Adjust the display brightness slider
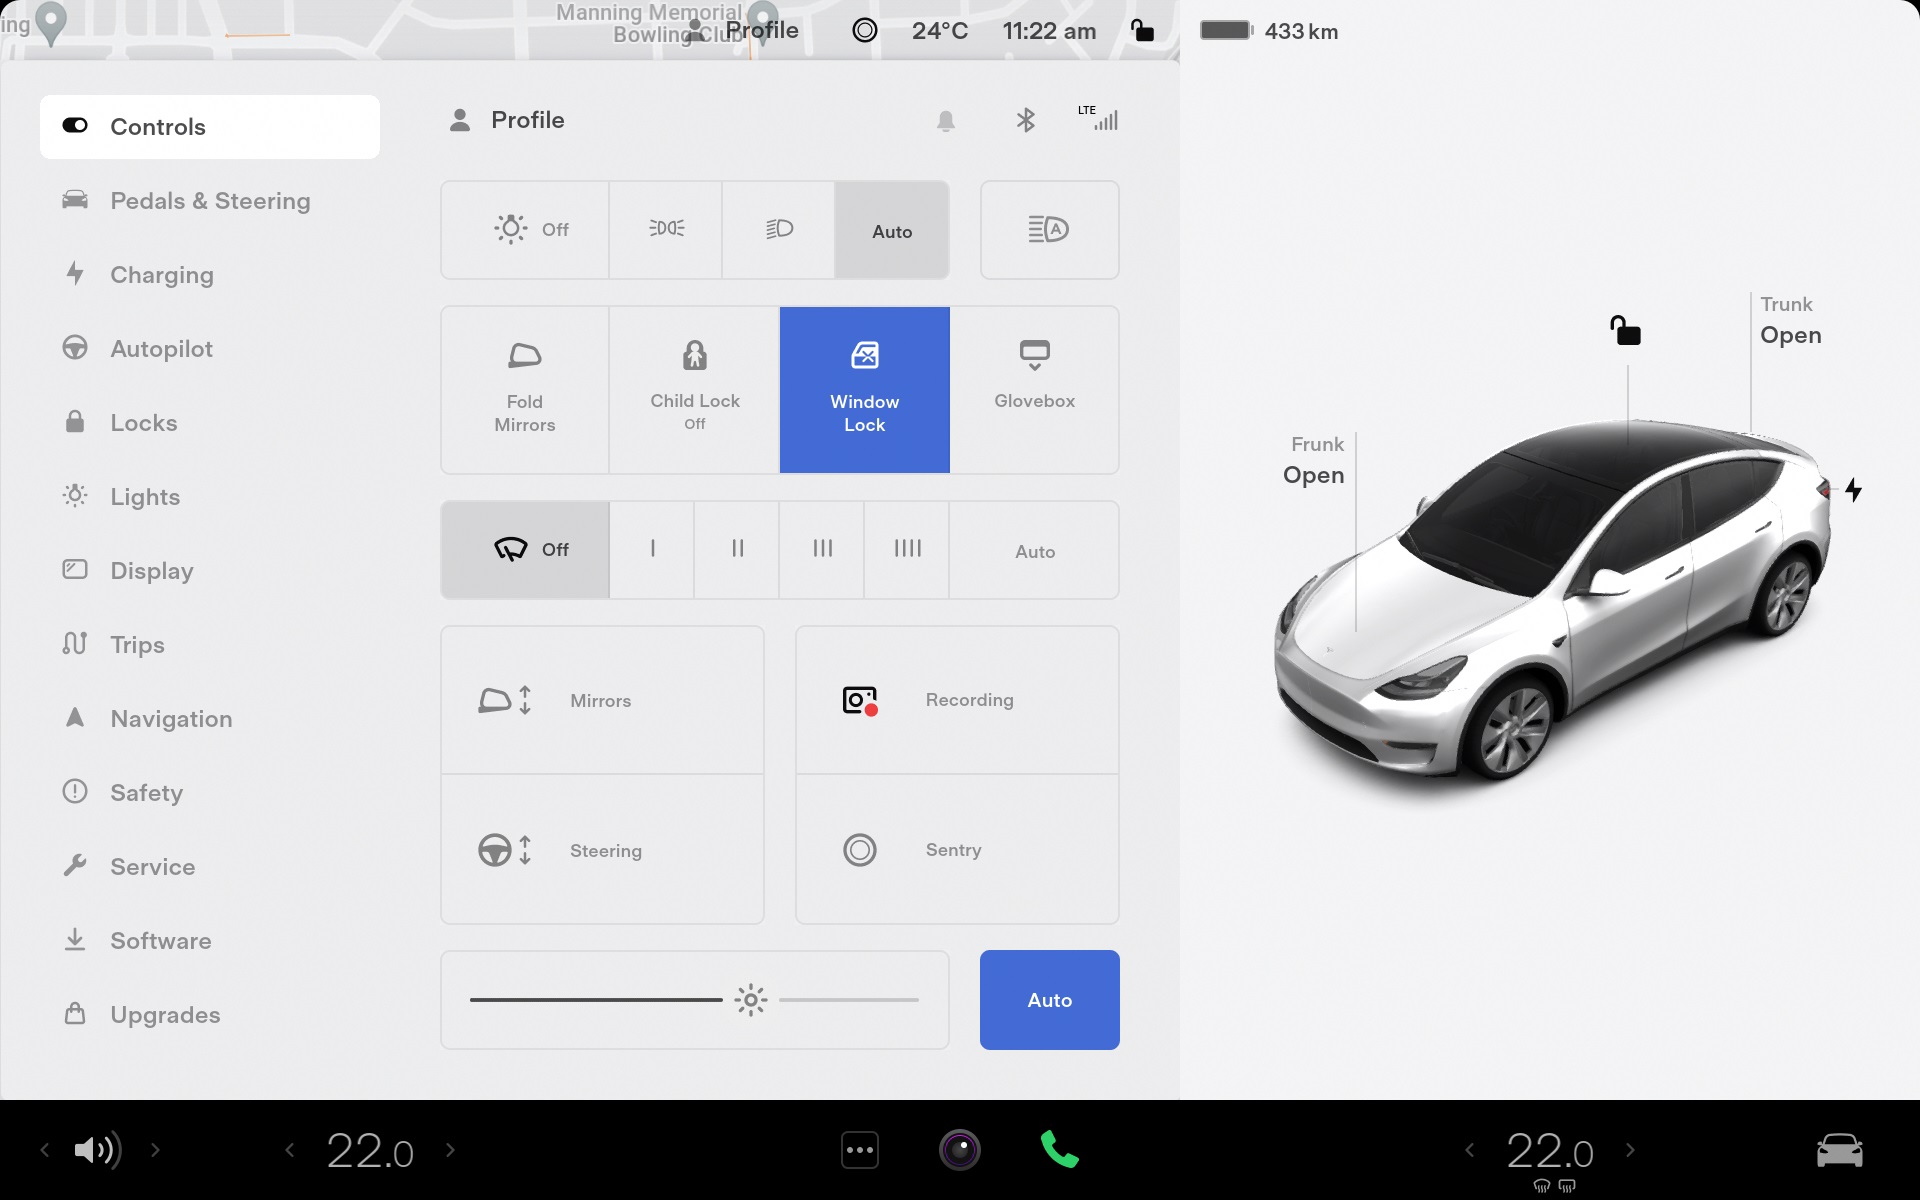 750,1000
